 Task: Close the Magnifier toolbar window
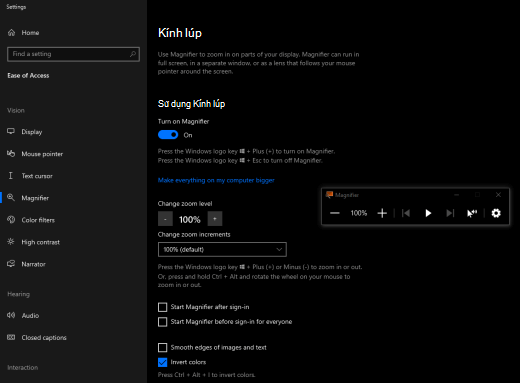[x=498, y=195]
